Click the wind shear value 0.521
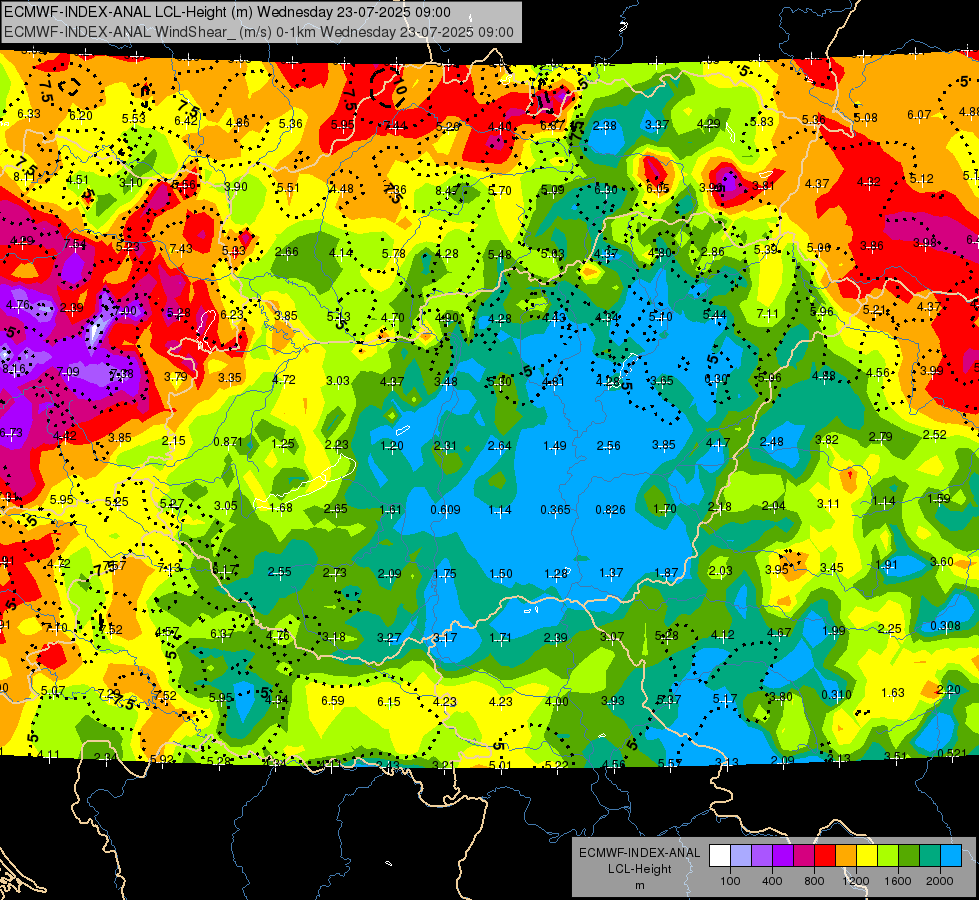 click(x=952, y=753)
